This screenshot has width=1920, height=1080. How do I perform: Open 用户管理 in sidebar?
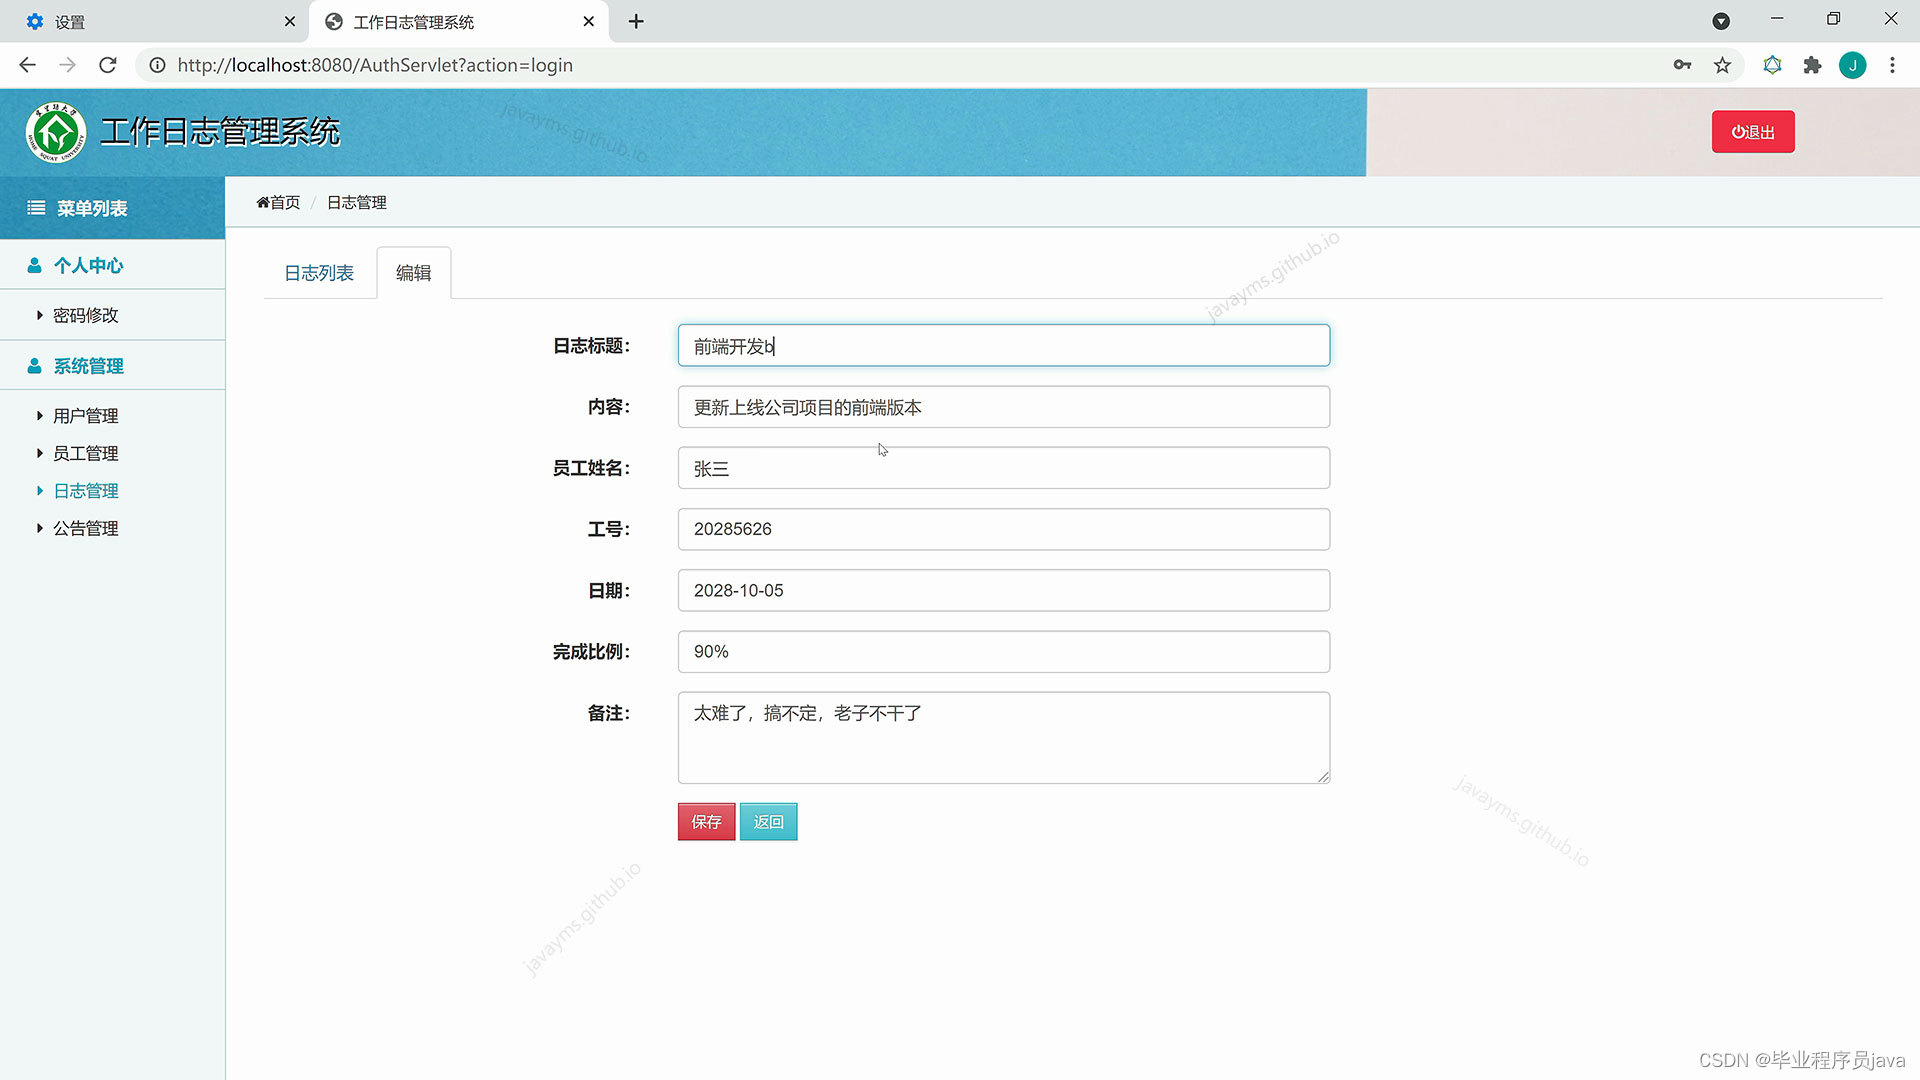pos(86,416)
